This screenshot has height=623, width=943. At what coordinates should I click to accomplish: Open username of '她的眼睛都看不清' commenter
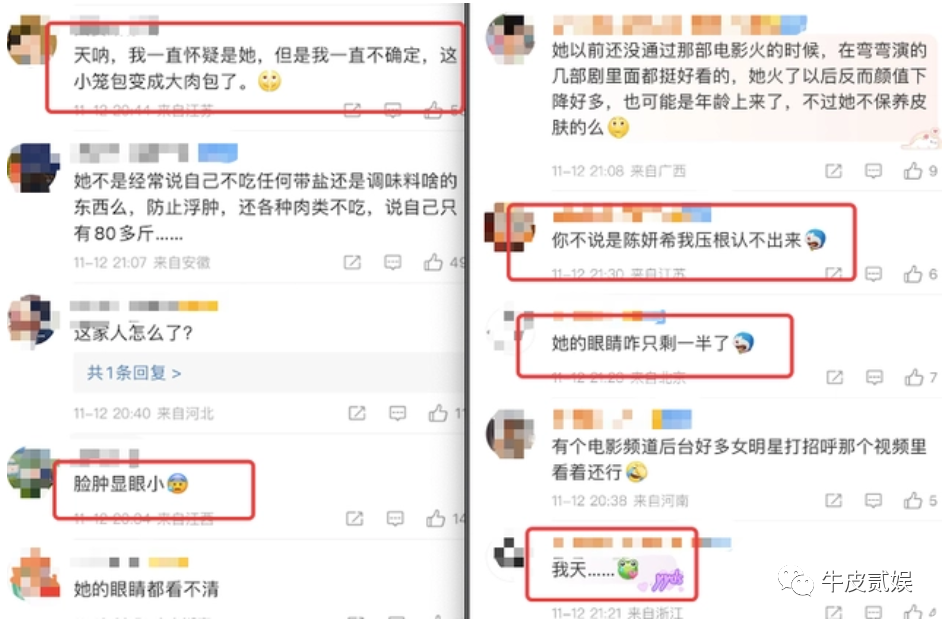[x=129, y=562]
